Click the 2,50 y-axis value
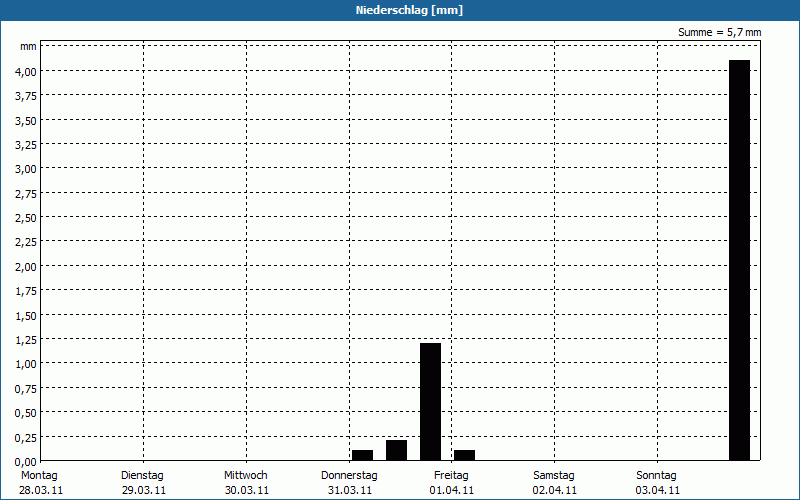 click(x=26, y=218)
